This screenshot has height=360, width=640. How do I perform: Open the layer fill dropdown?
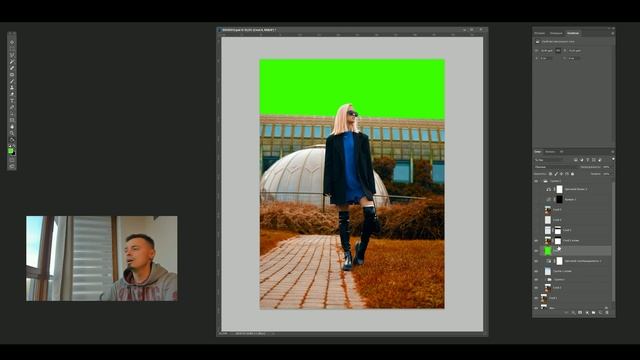tap(606, 174)
